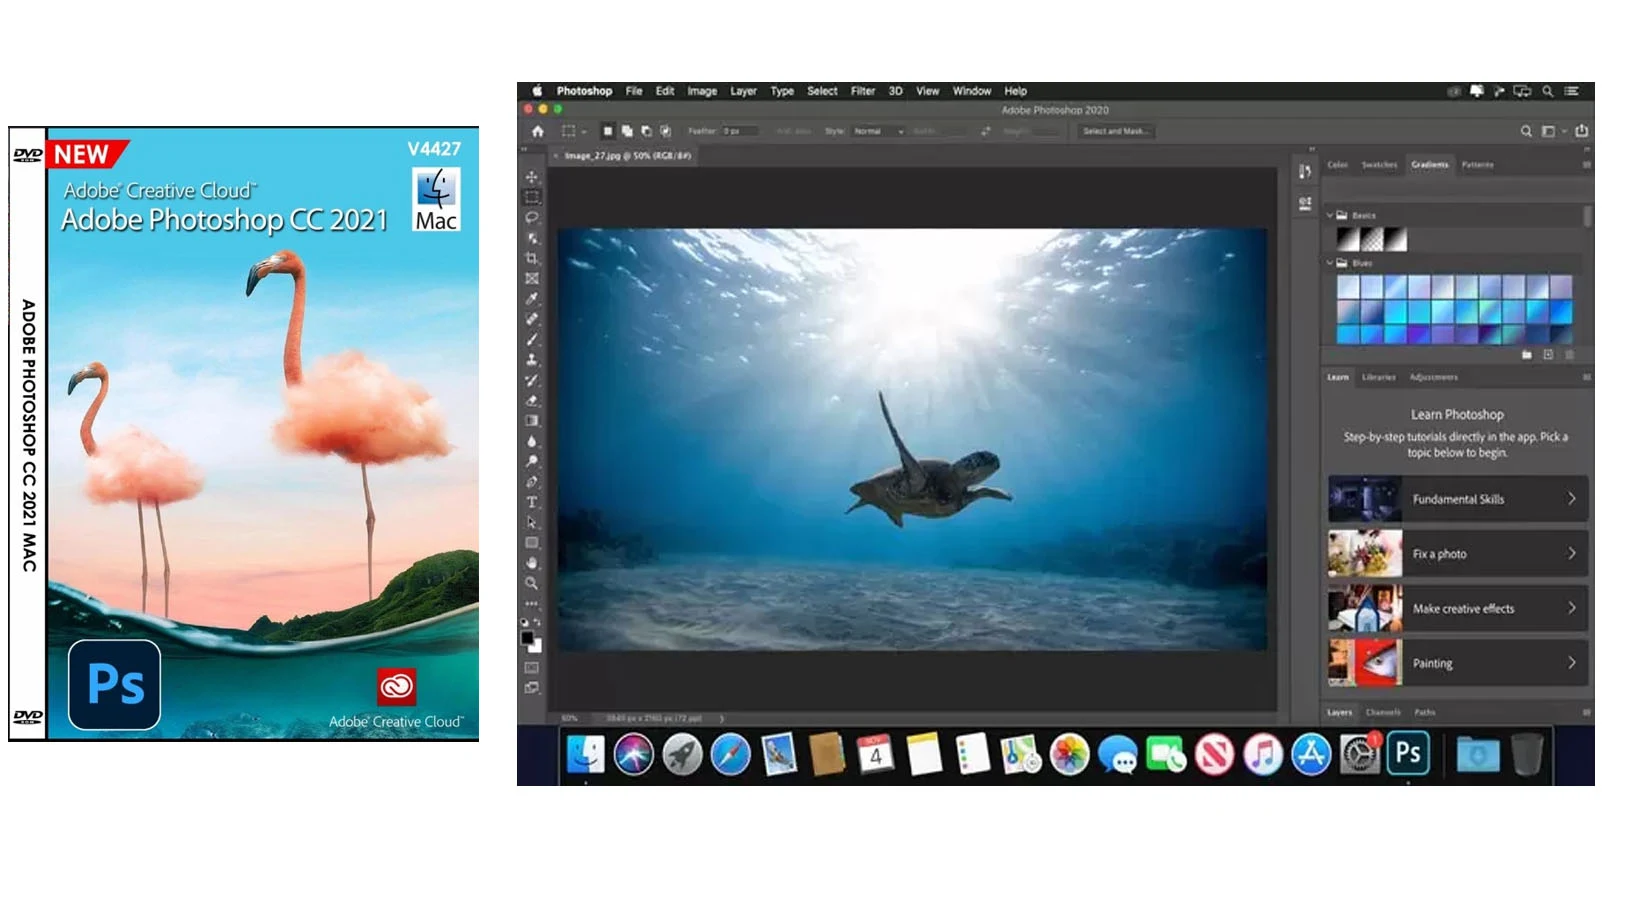Open Fundamental Skills tutorials chevron

click(x=1571, y=499)
